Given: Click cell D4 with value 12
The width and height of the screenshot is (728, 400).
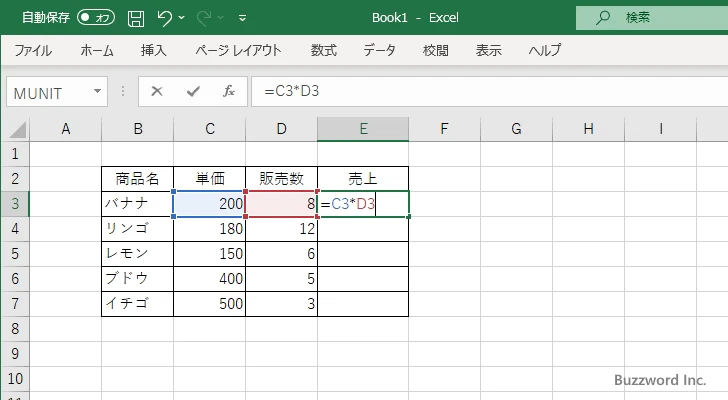Looking at the screenshot, I should [x=281, y=229].
